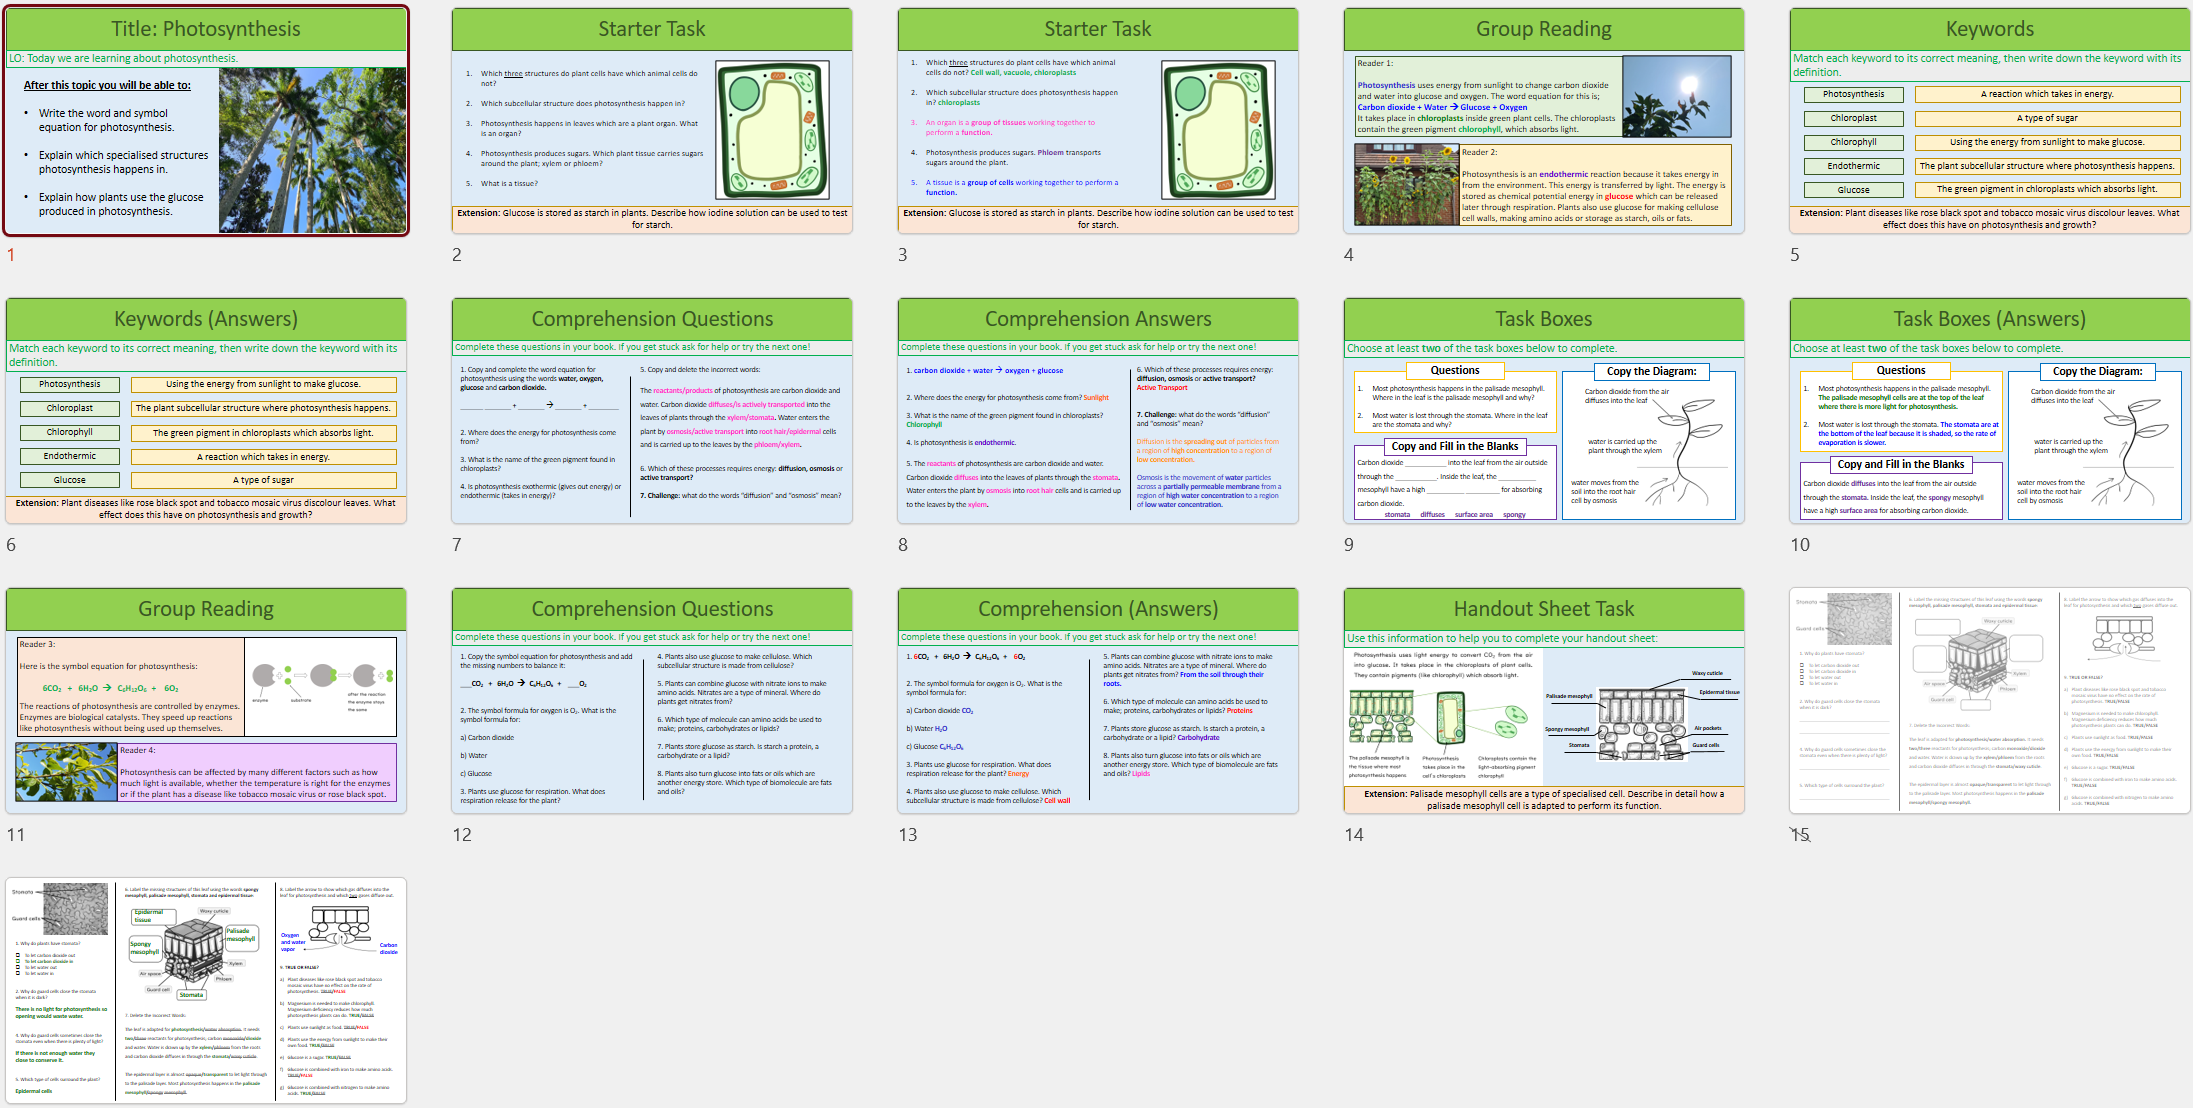Select the Keywords (Answers) slide thumbnail

[206, 411]
